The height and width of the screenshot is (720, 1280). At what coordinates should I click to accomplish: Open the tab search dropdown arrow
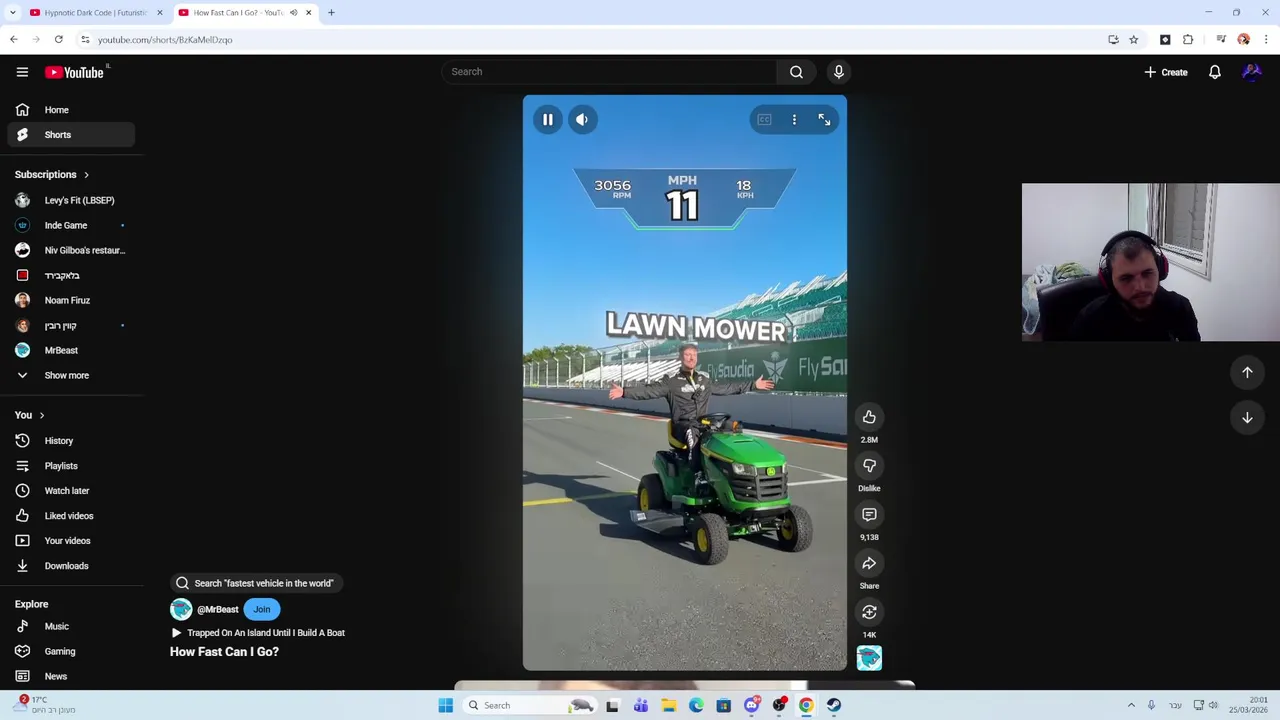click(x=12, y=13)
